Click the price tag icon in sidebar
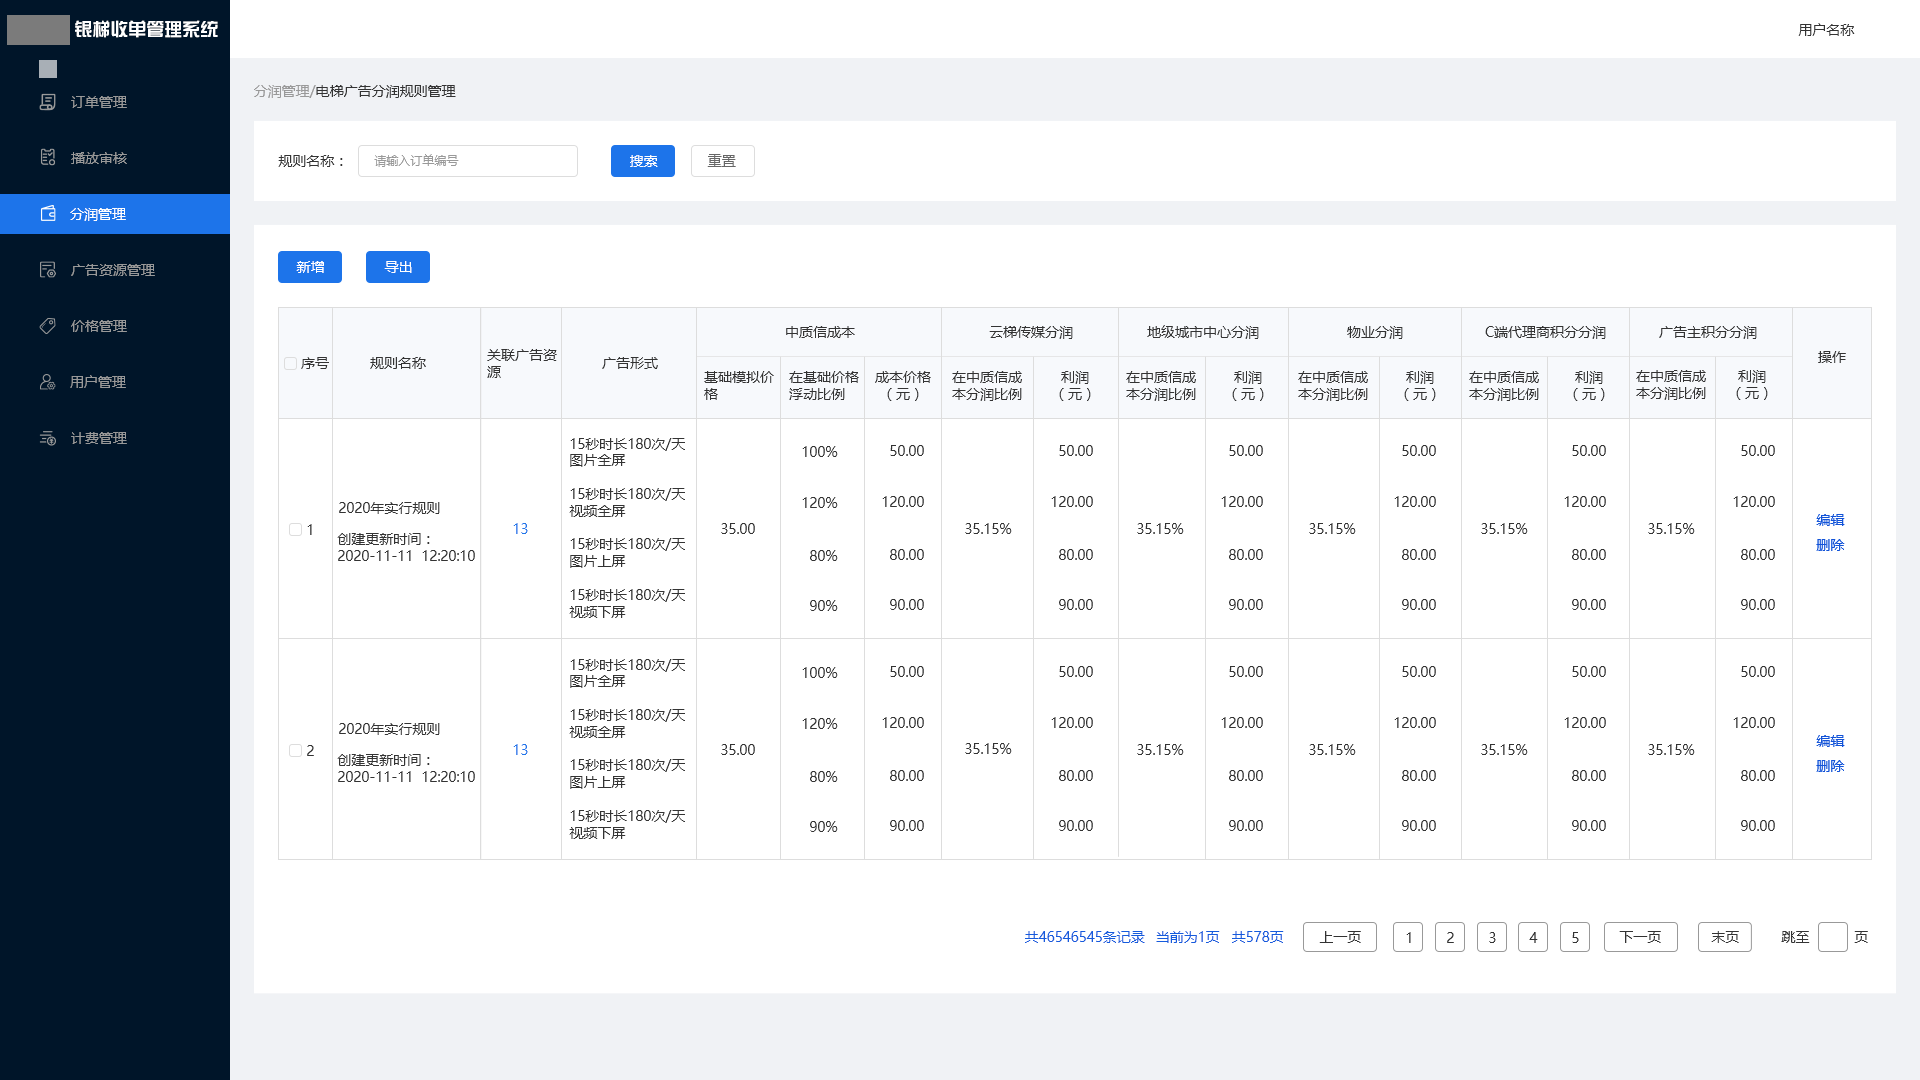The image size is (1920, 1080). click(47, 326)
